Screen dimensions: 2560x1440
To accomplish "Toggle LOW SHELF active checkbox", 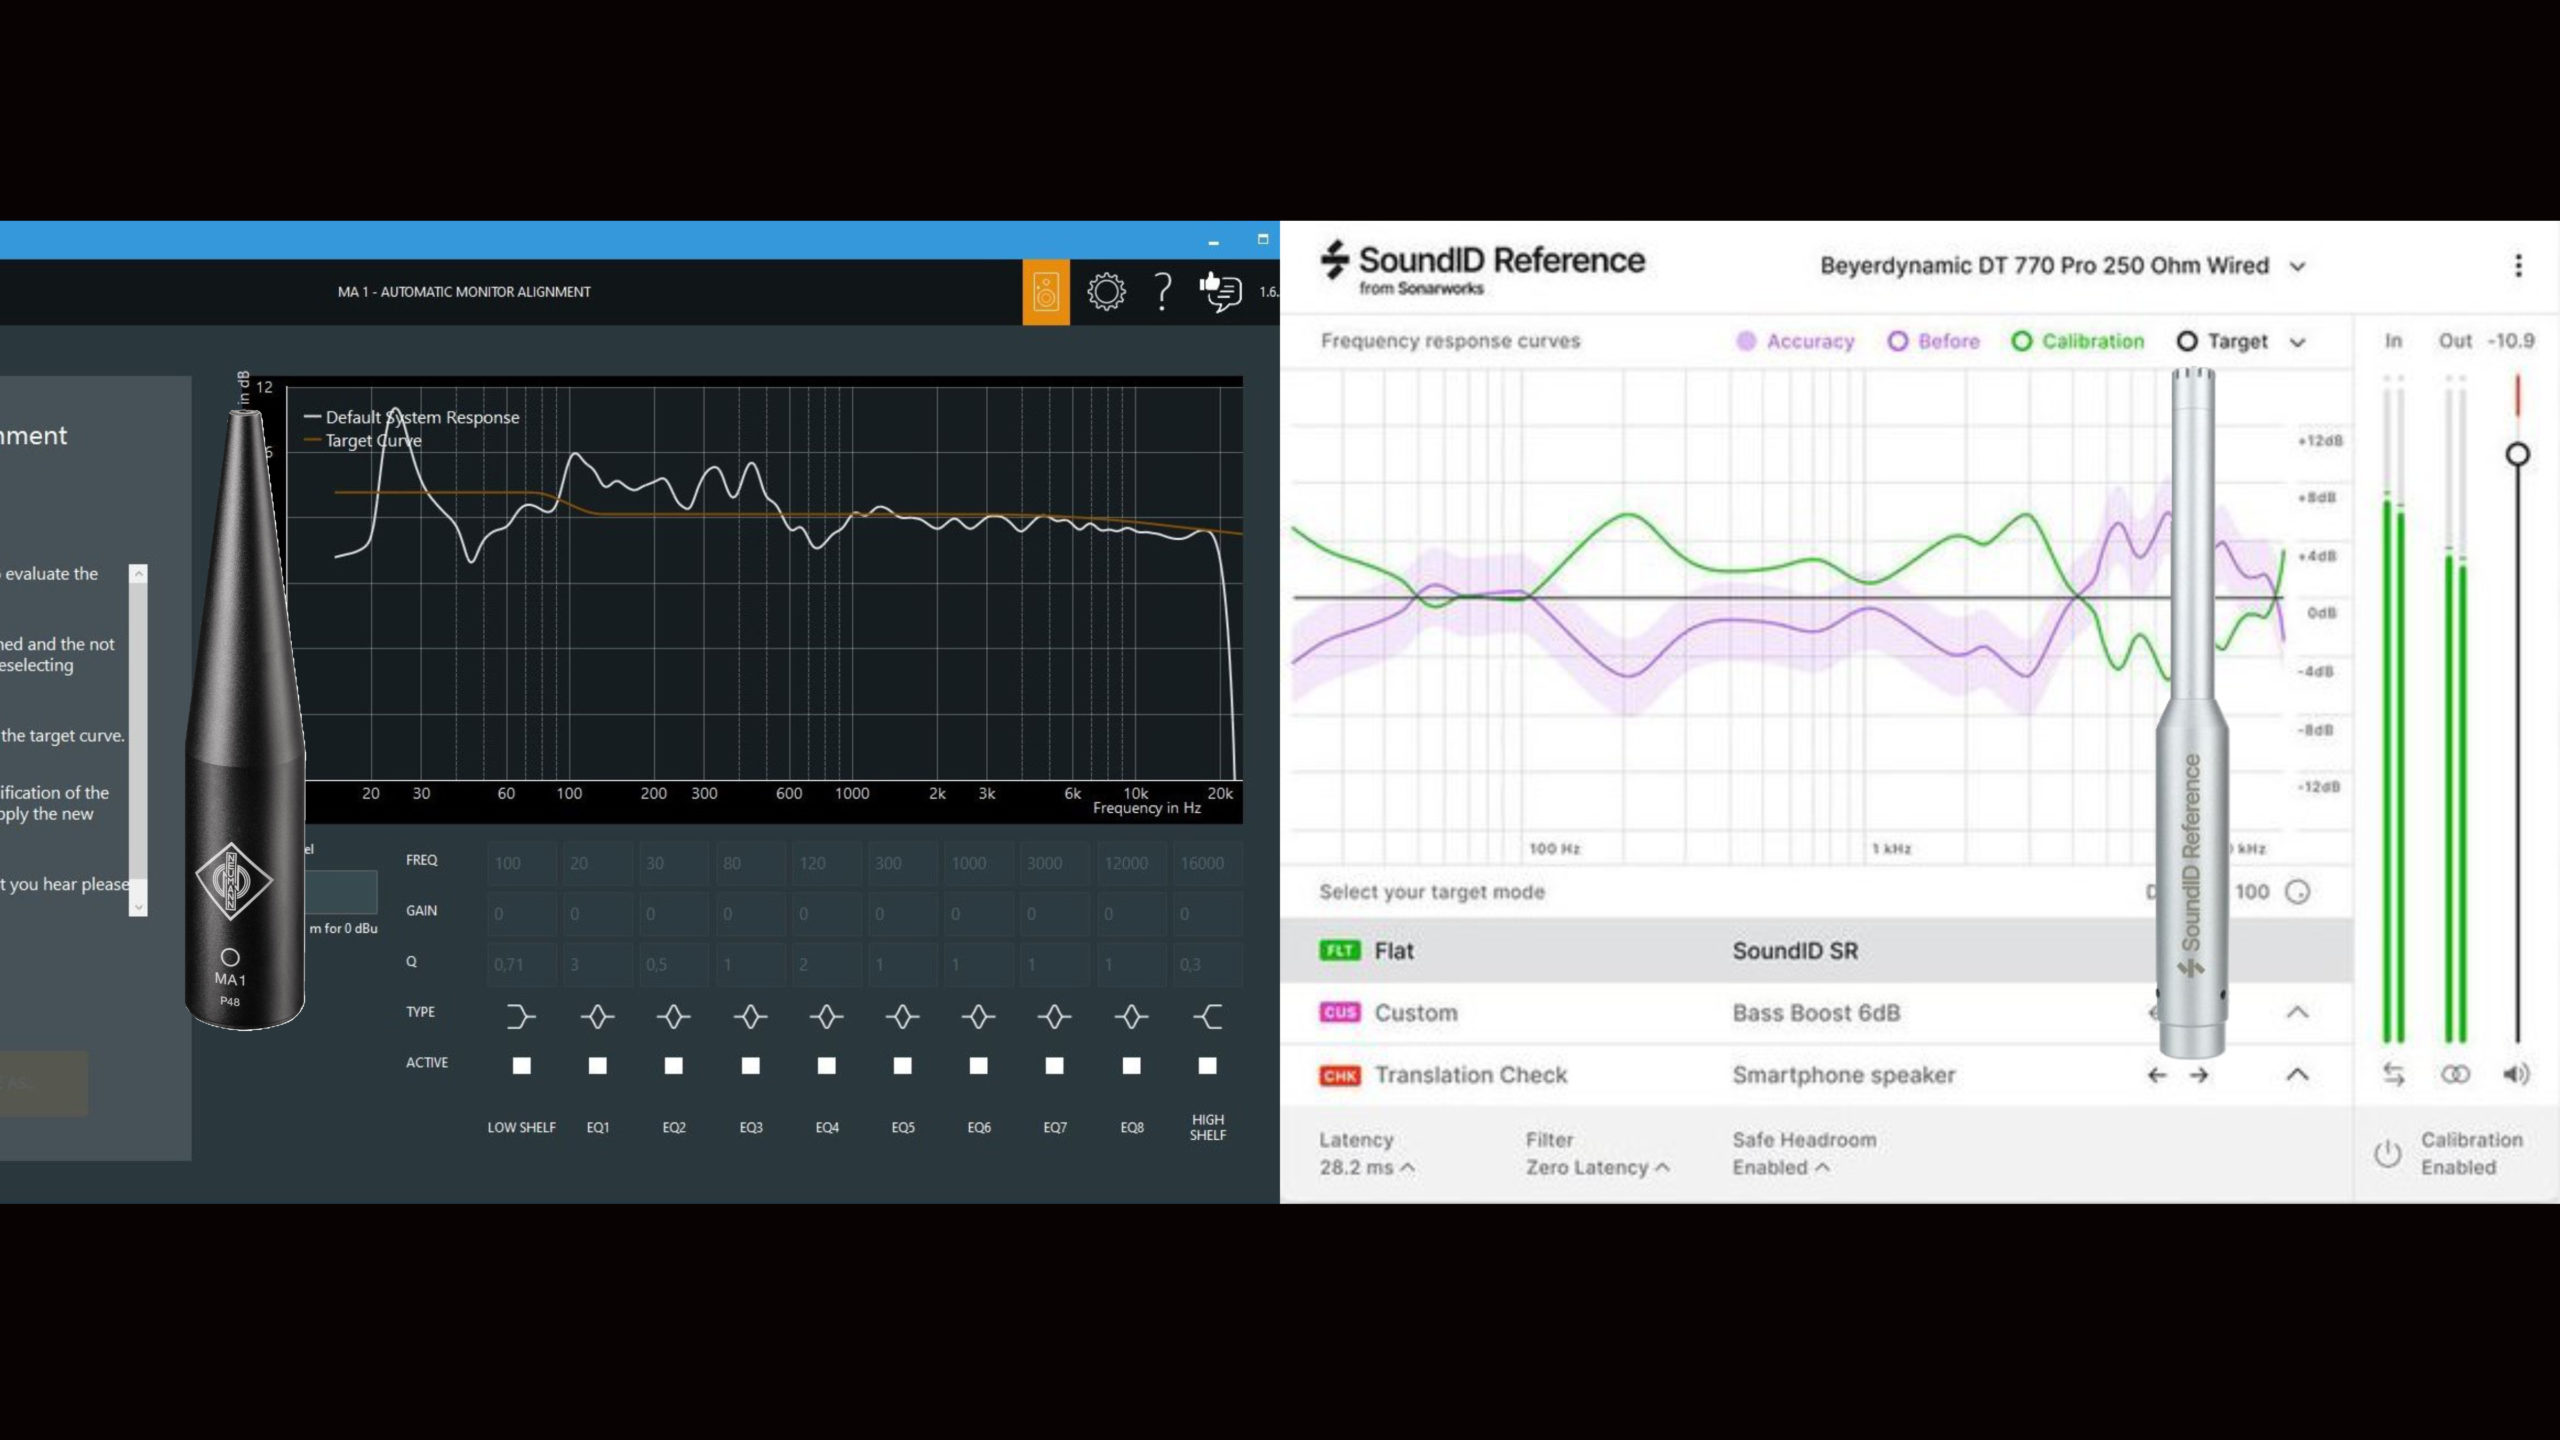I will tap(521, 1066).
